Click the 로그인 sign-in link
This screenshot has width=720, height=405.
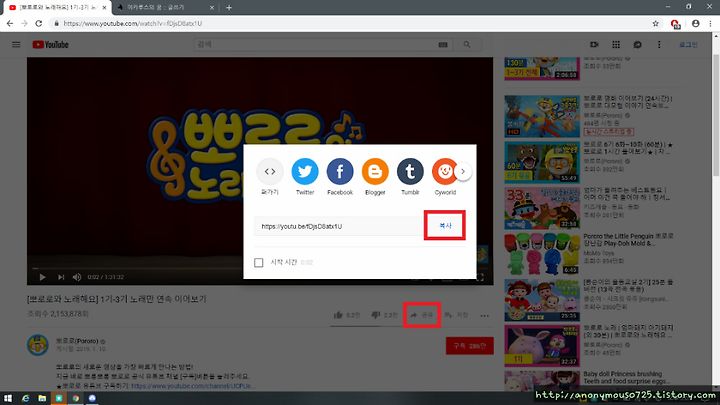click(688, 45)
